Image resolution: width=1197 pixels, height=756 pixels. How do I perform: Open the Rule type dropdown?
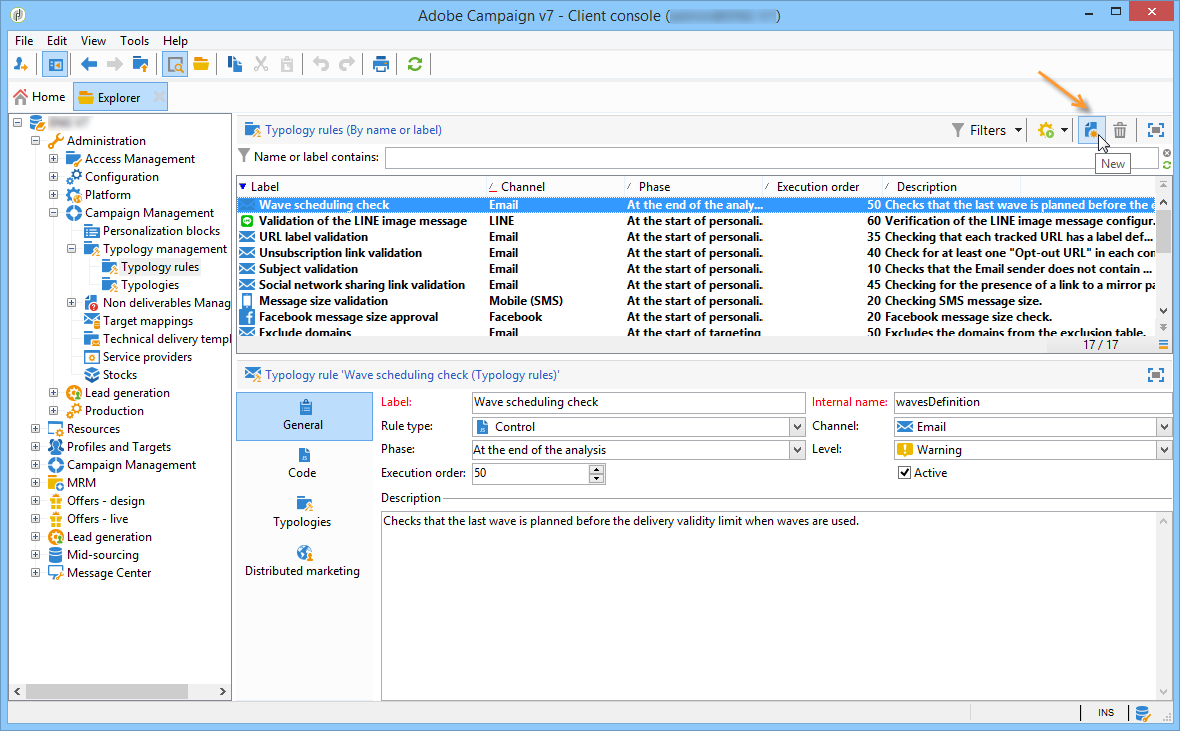pos(797,427)
